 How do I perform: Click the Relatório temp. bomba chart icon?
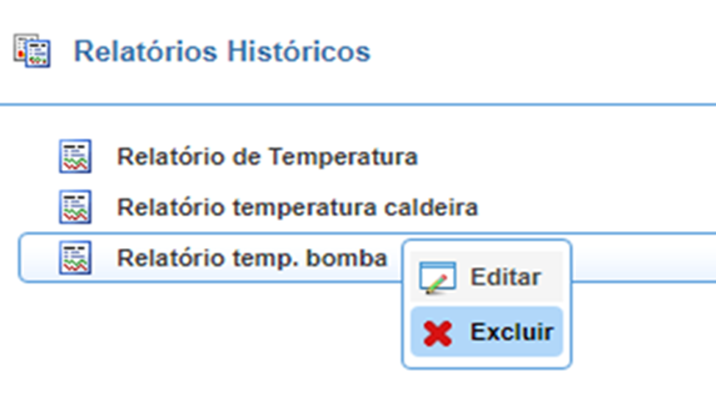click(x=75, y=258)
